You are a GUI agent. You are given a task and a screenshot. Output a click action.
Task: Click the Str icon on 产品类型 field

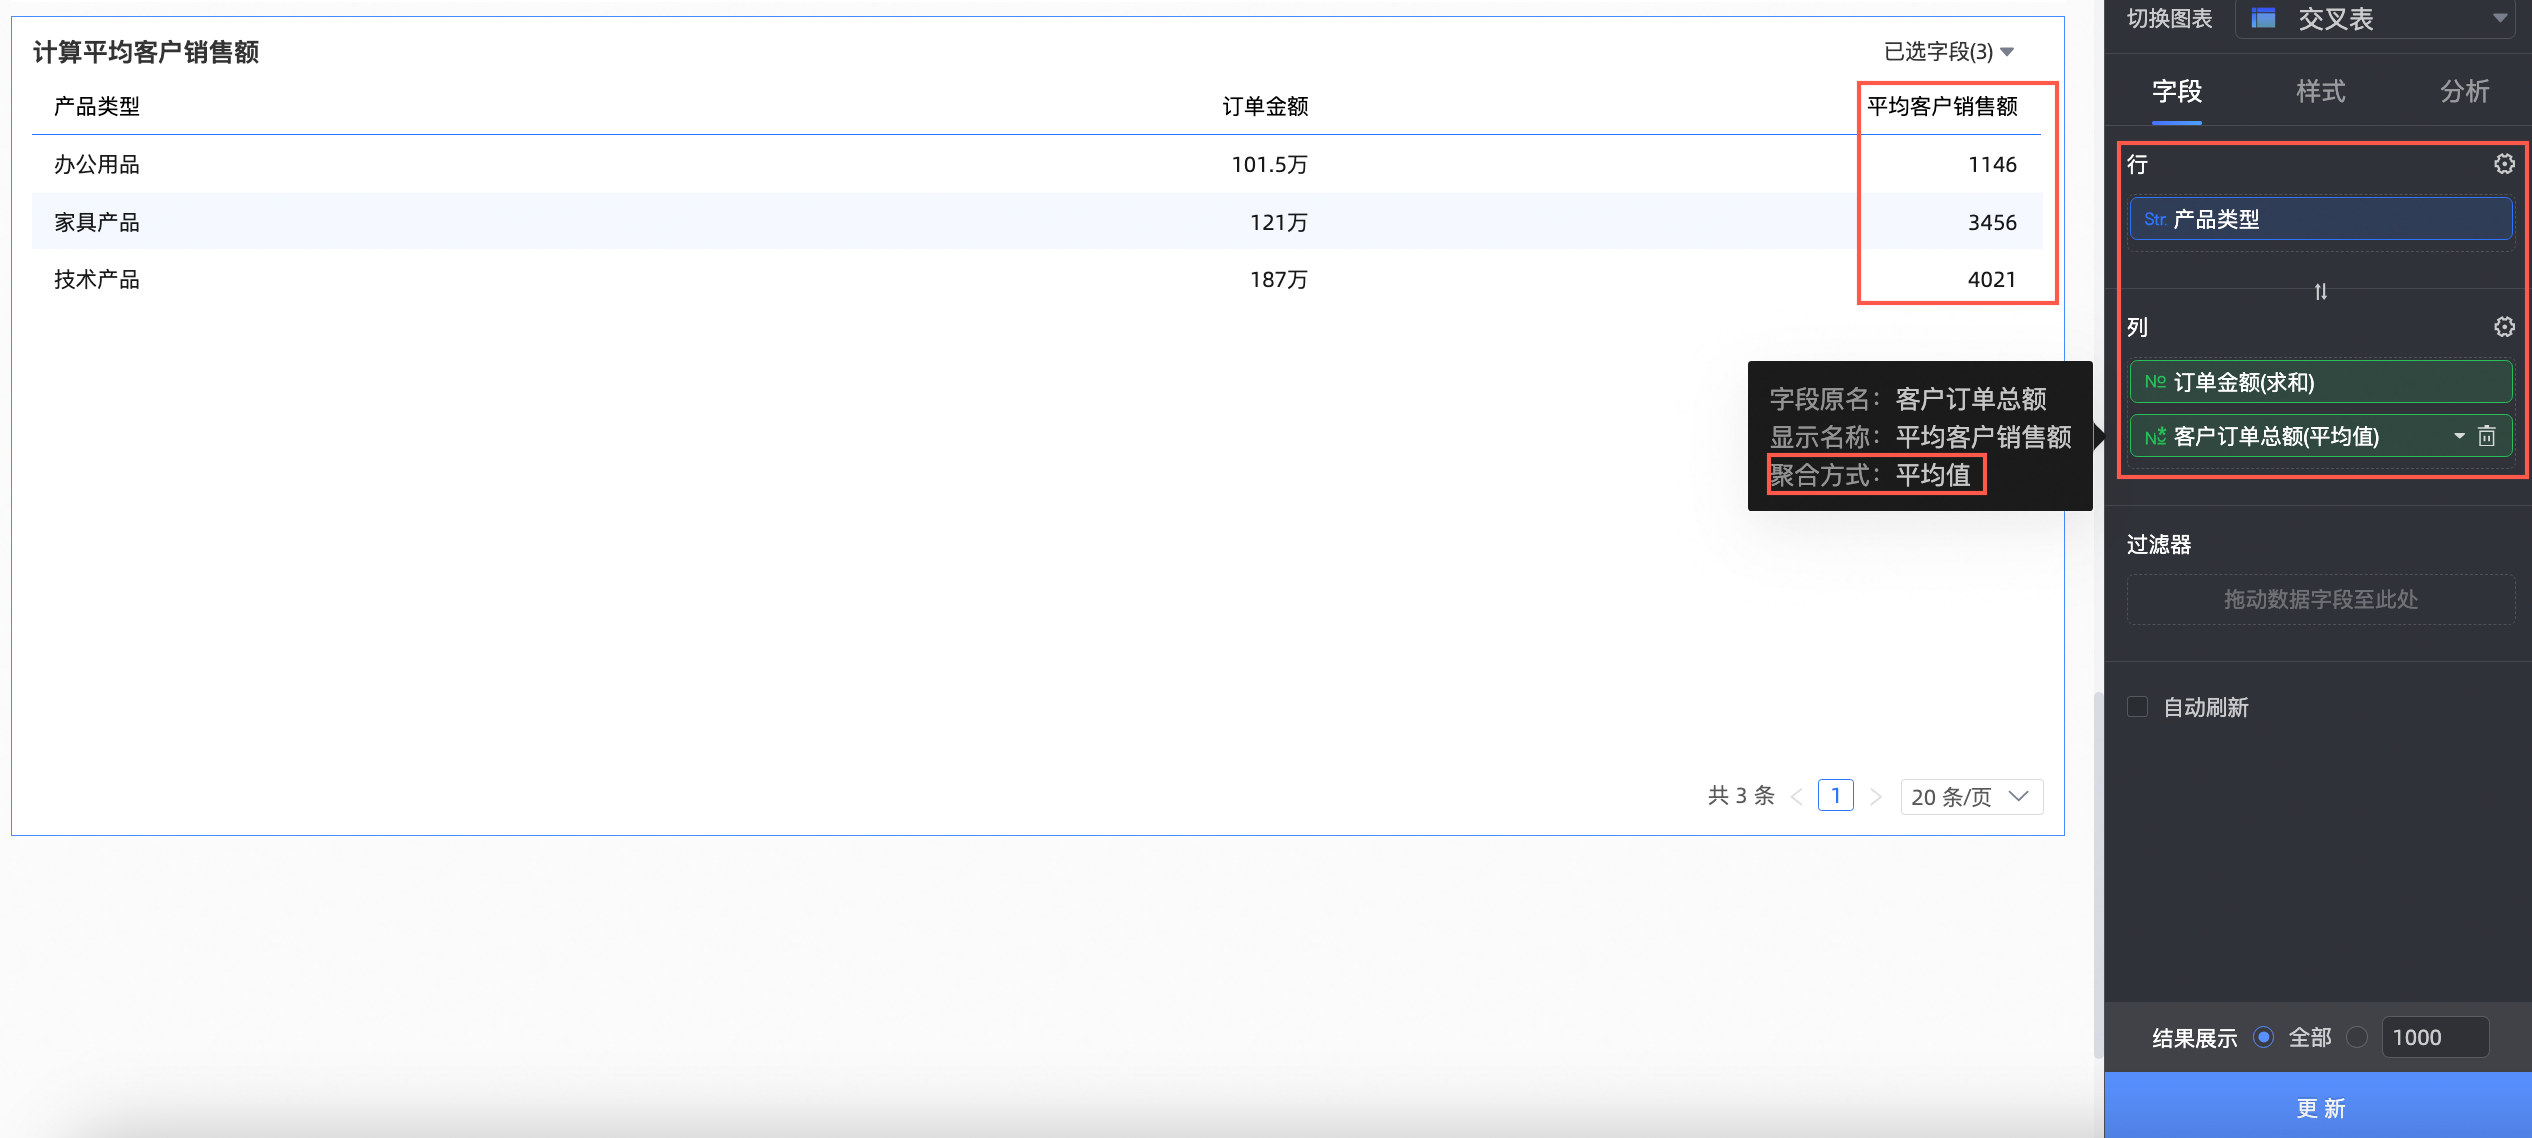tap(2154, 219)
